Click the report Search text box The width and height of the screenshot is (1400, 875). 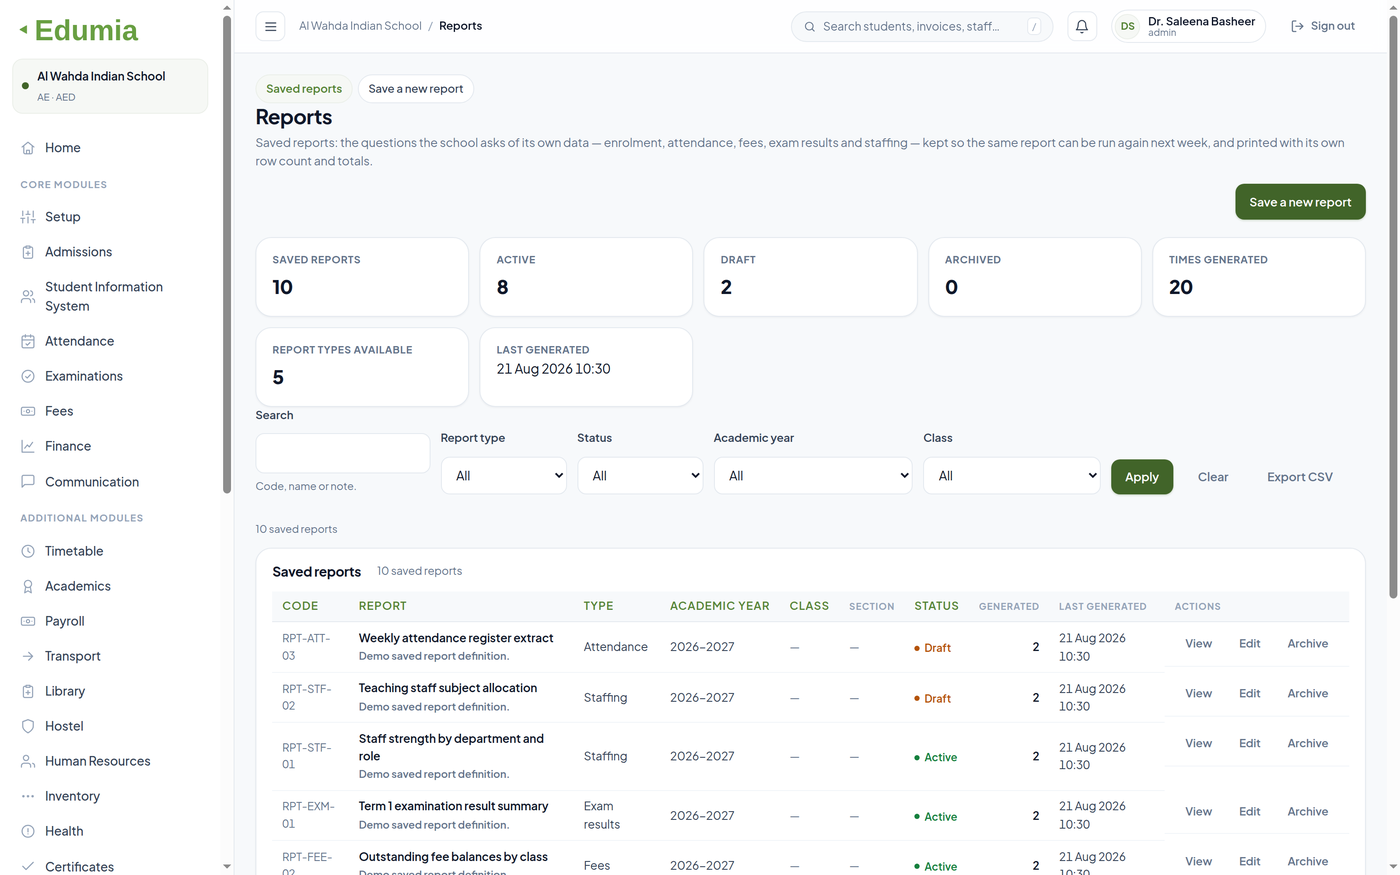[x=343, y=453]
